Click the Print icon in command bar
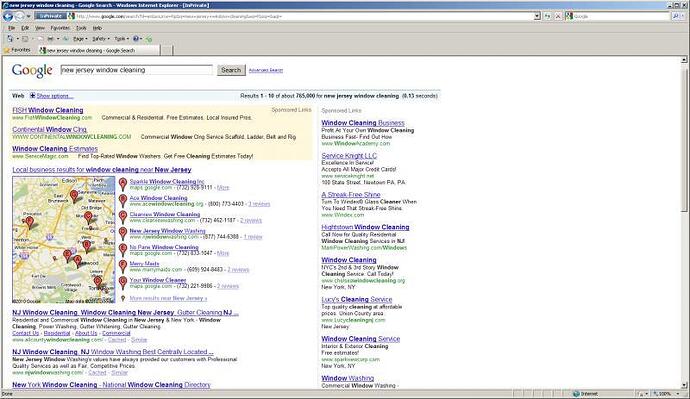 (x=50, y=39)
